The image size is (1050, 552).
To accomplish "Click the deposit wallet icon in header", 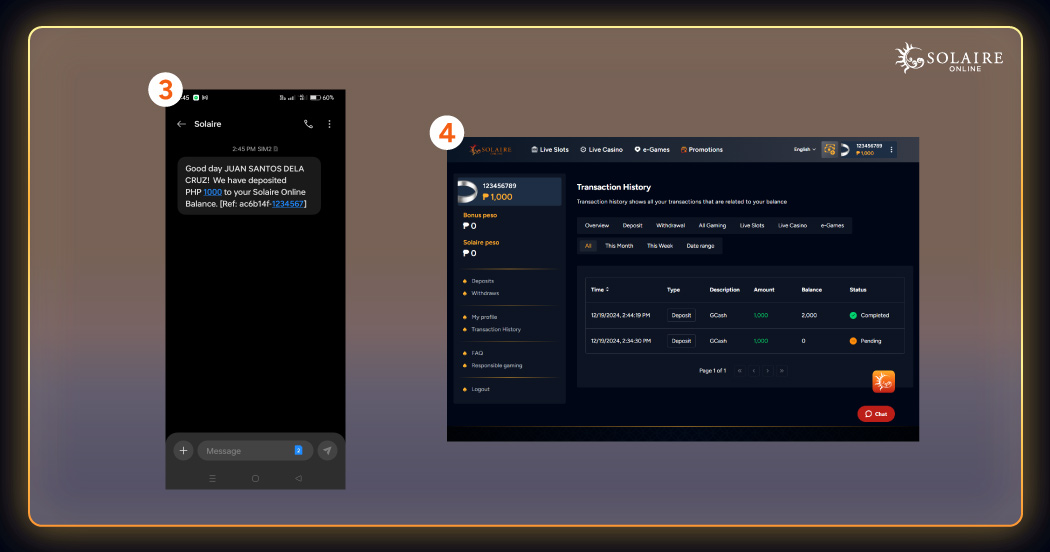I will (x=829, y=149).
